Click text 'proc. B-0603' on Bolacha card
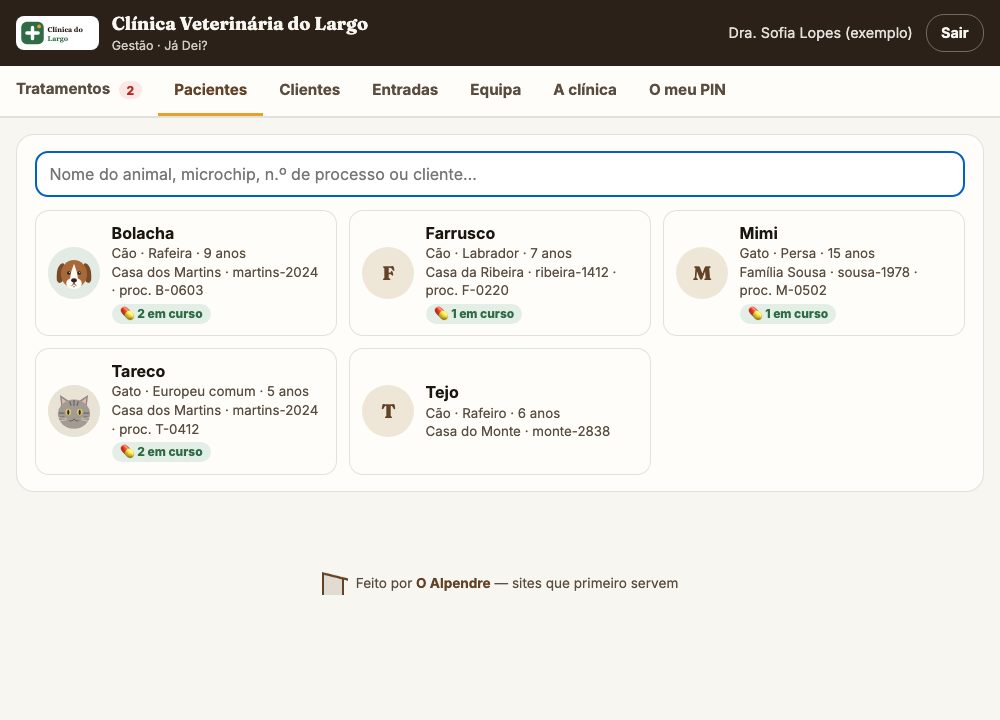 point(161,291)
